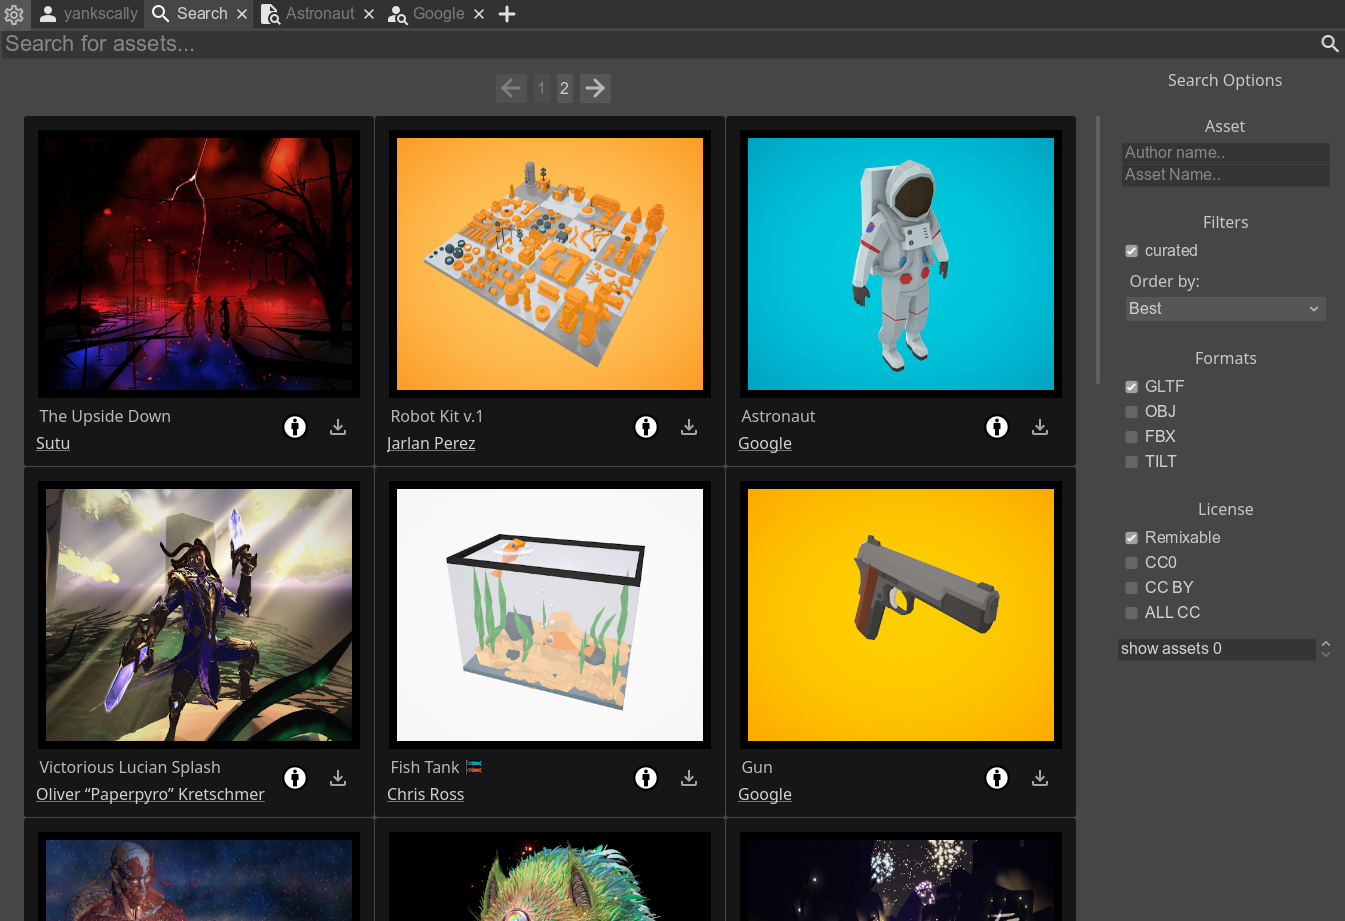Enable the CC0 license checkbox

point(1131,563)
